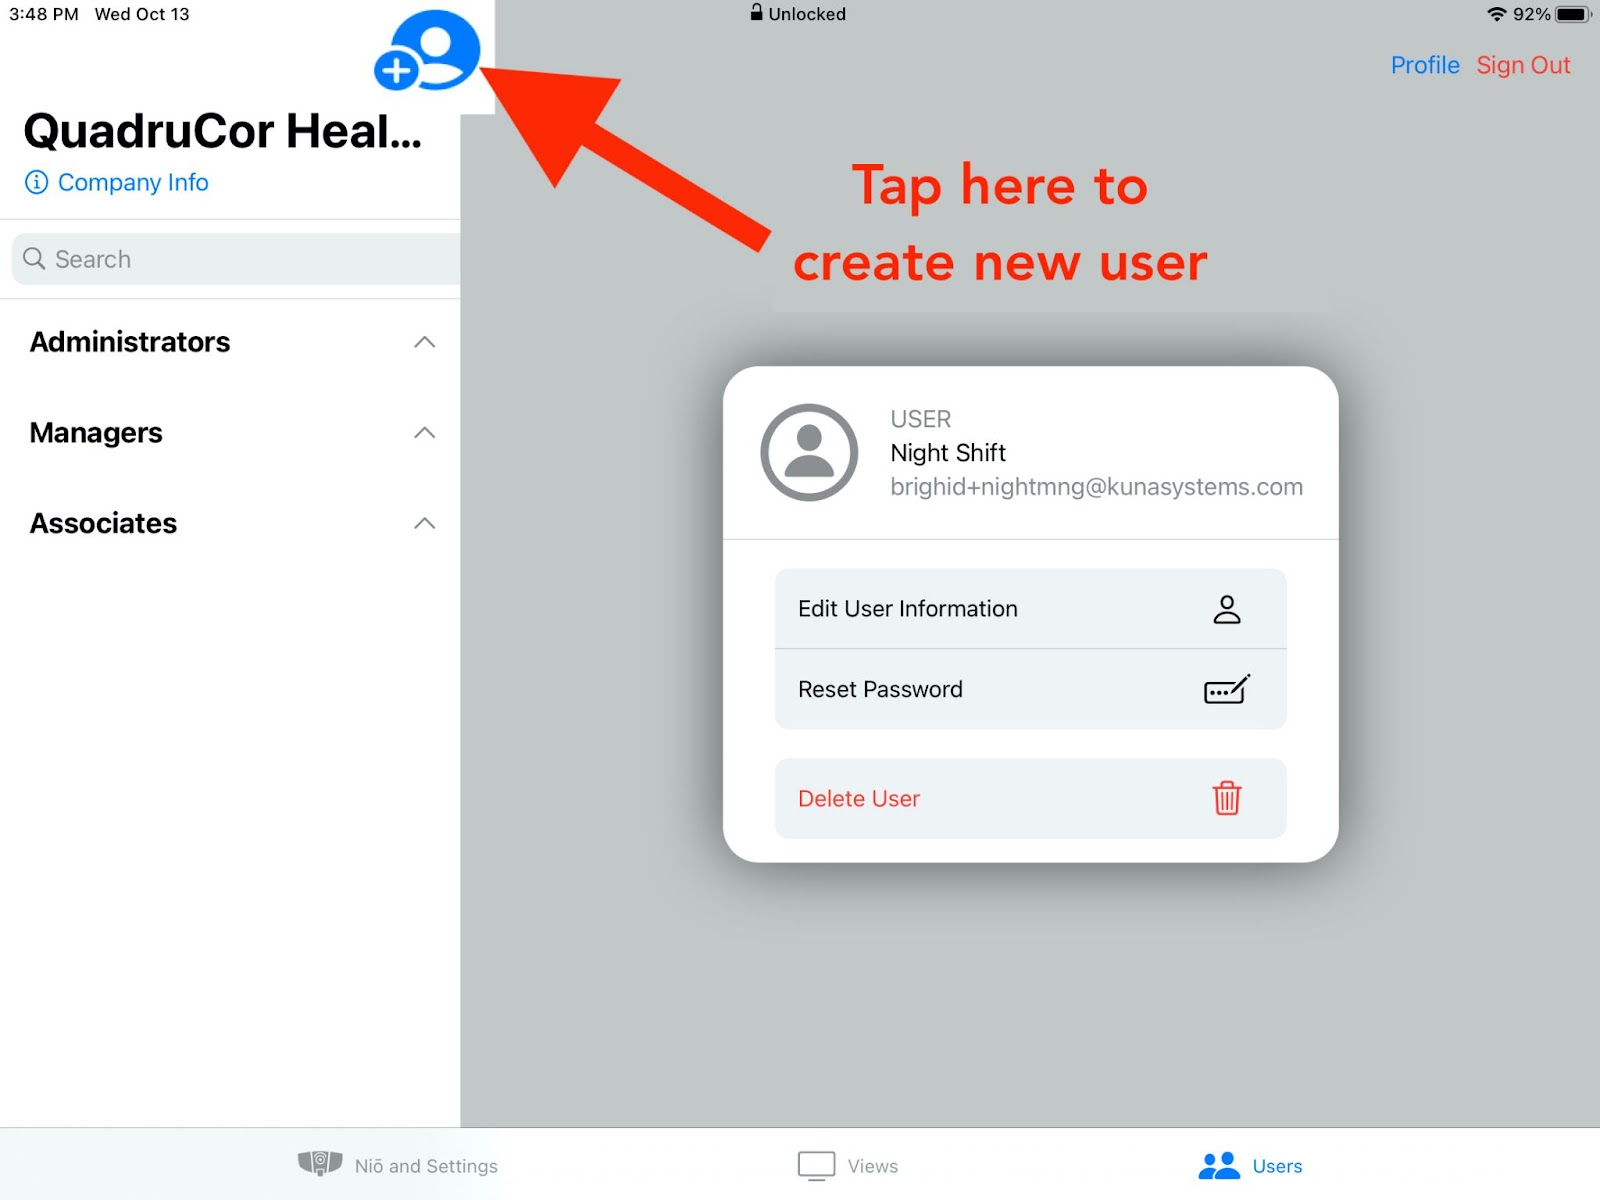
Task: Toggle the Associates section chevron
Action: (424, 523)
